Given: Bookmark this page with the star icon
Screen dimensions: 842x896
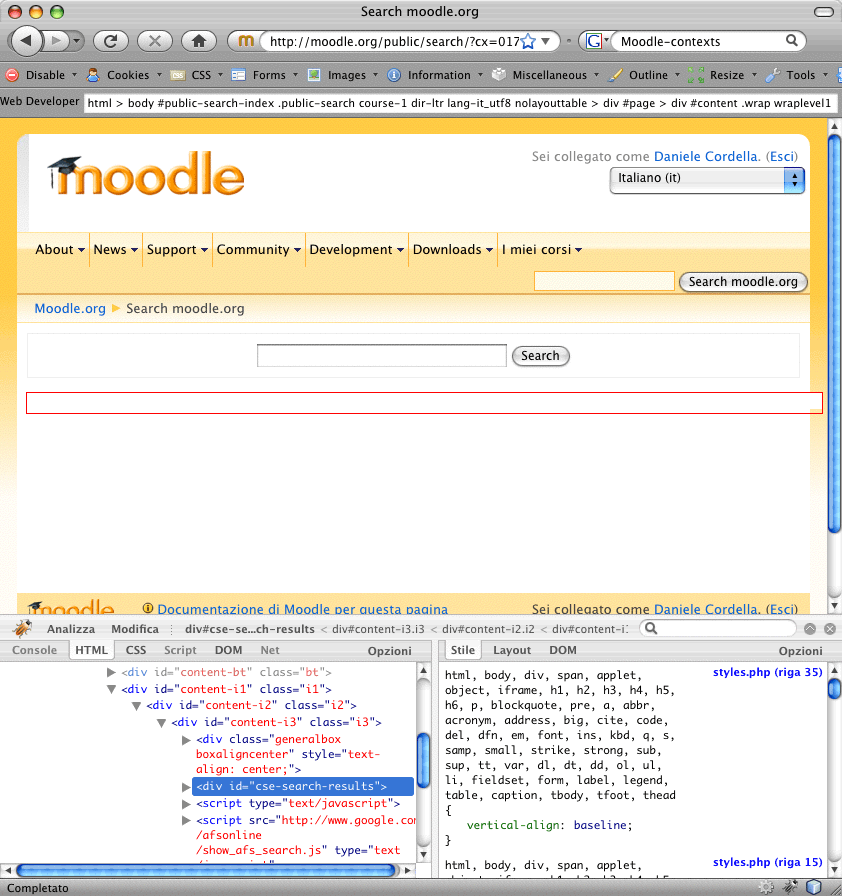Looking at the screenshot, I should (528, 41).
